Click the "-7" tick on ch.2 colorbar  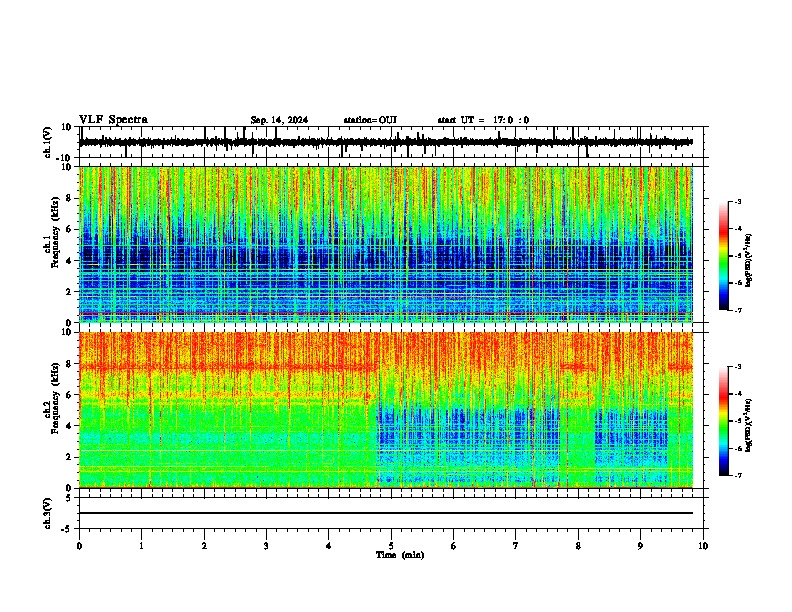738,475
